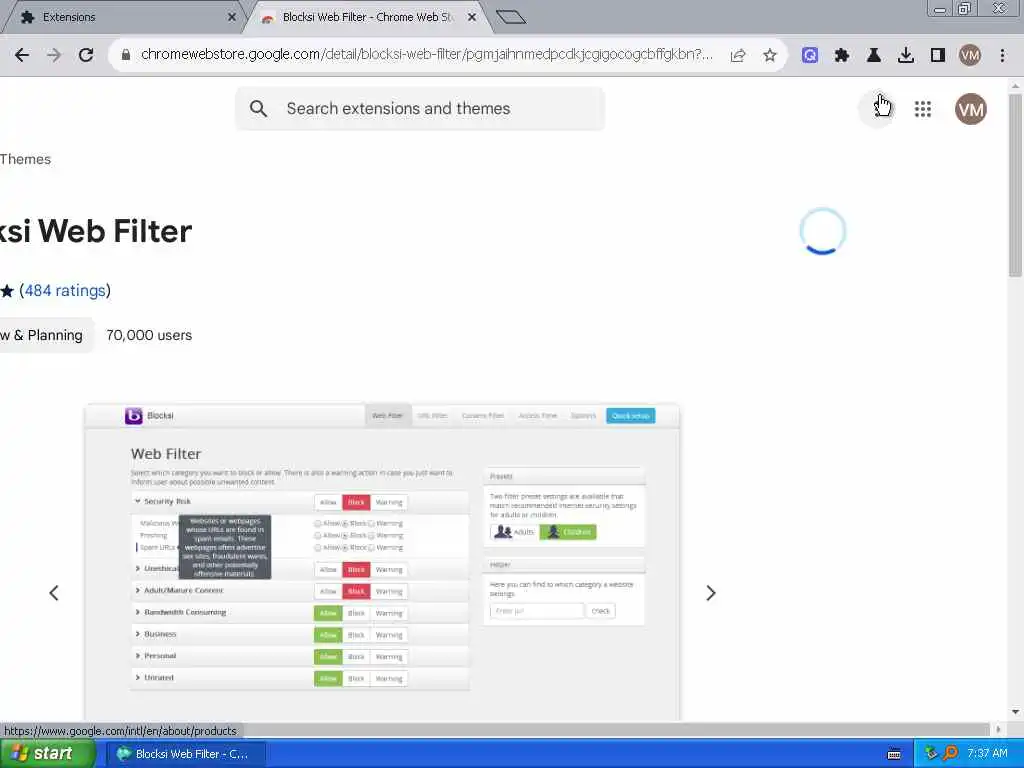Screen dimensions: 1024x768
Task: Open the Downloads tray icon
Action: 906,56
